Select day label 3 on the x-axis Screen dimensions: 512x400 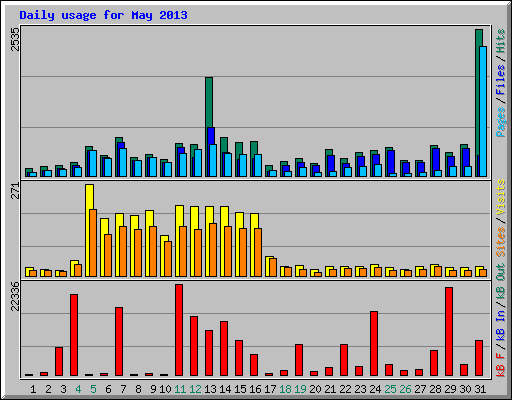(x=63, y=389)
